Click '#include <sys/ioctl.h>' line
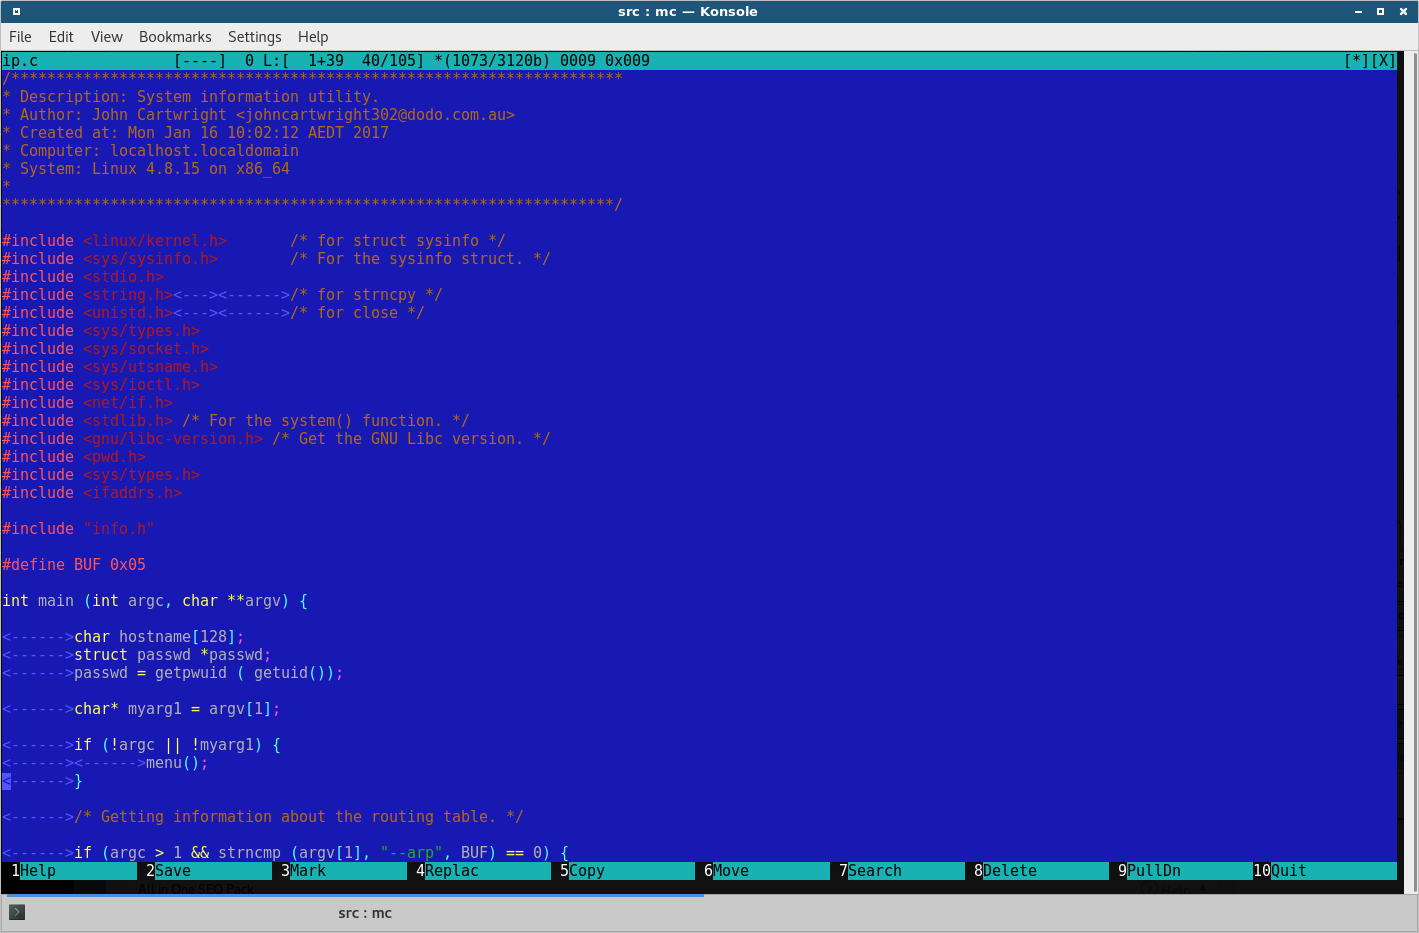1419x933 pixels. [101, 385]
